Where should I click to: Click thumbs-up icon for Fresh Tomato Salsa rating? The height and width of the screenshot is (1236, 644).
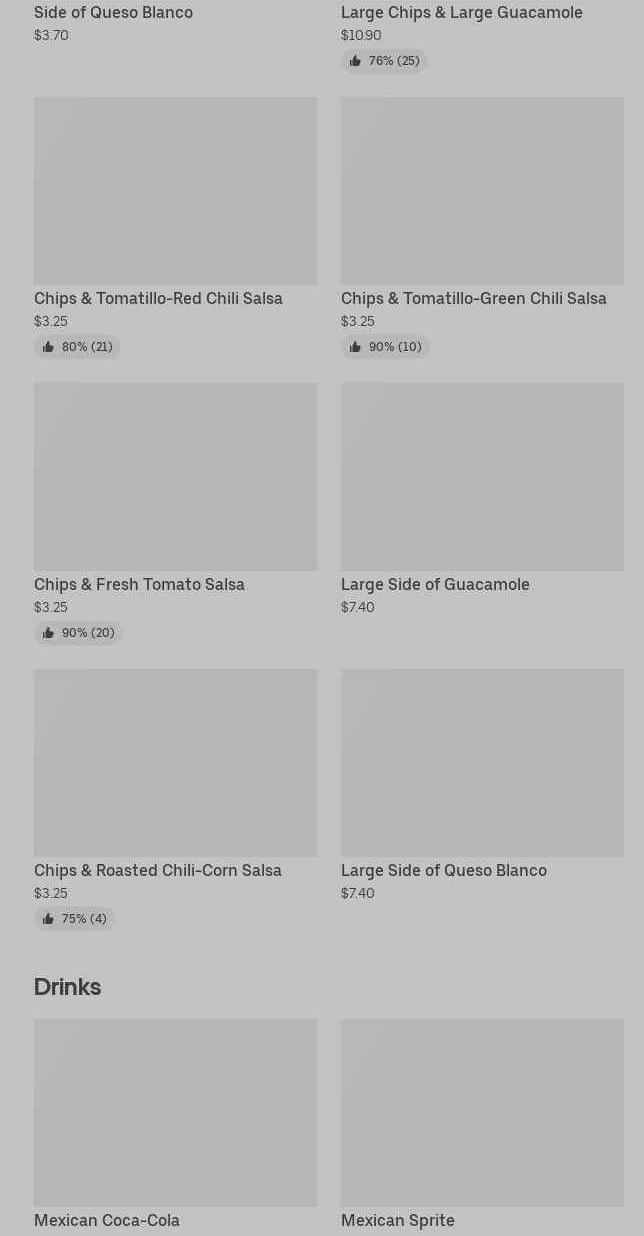click(x=48, y=633)
